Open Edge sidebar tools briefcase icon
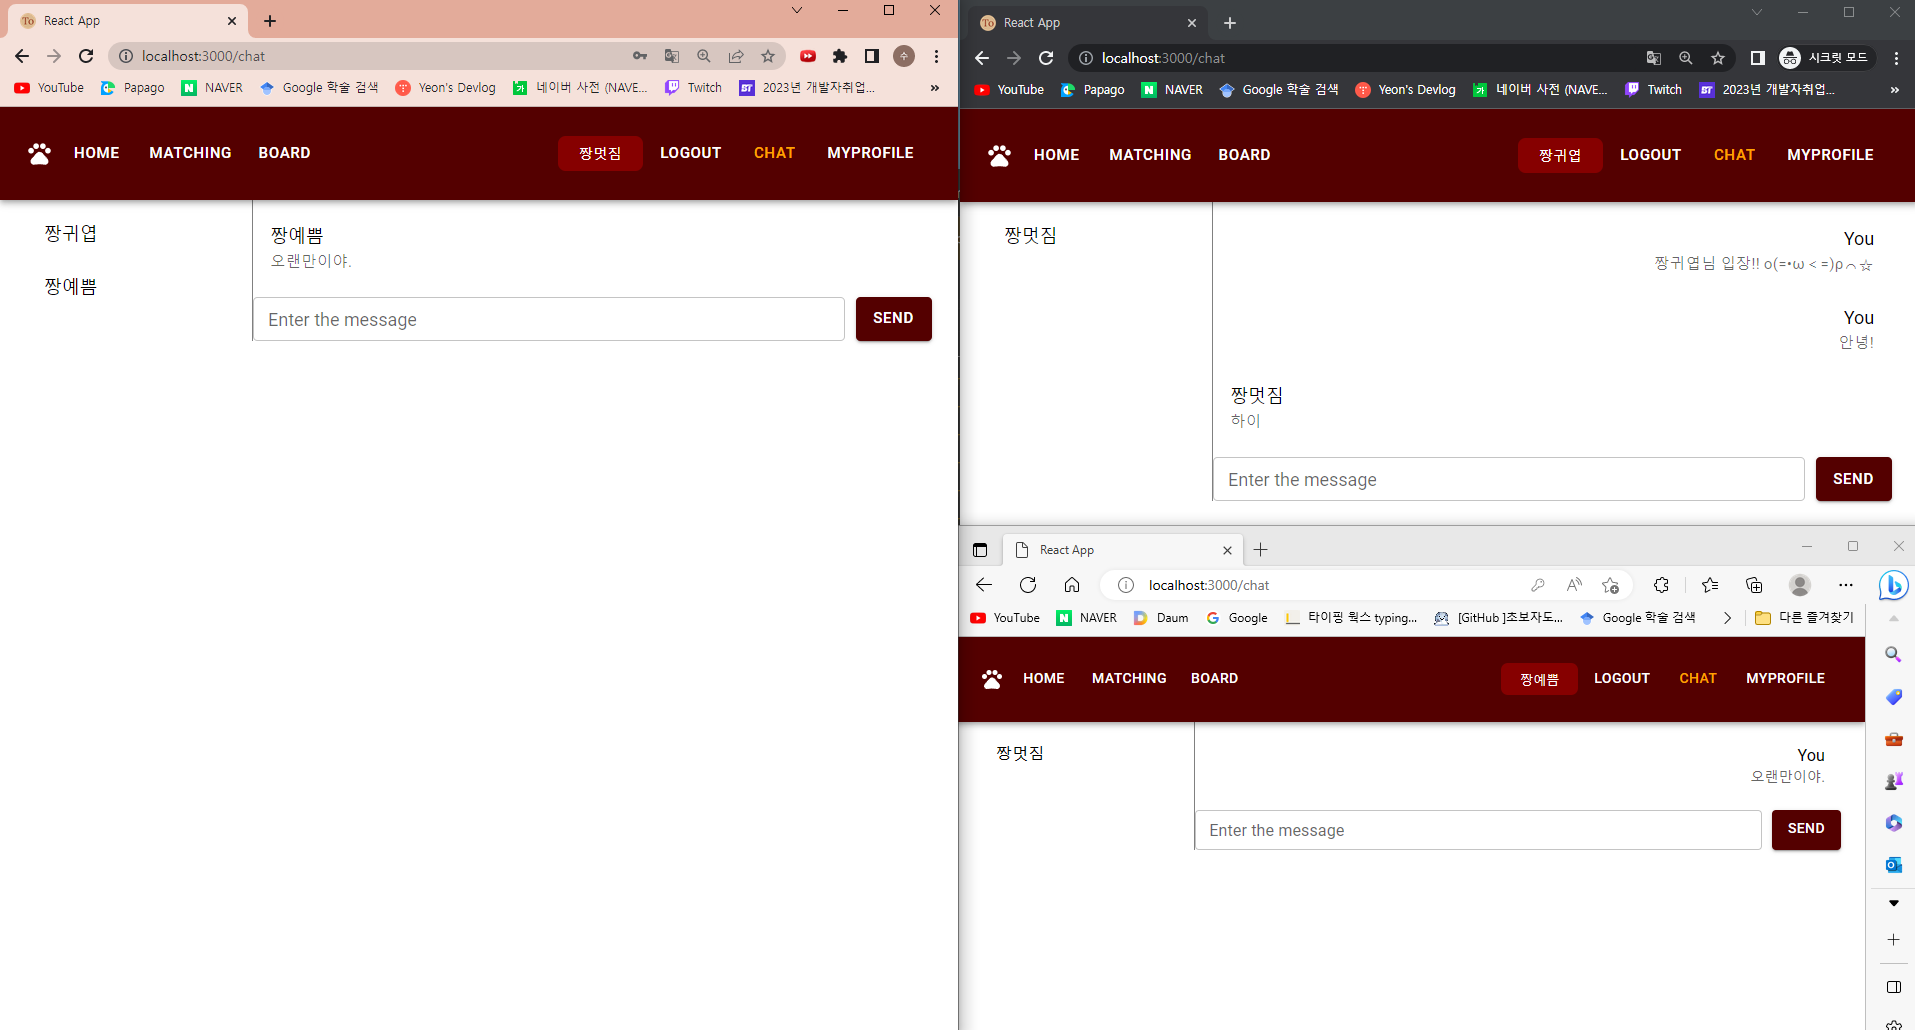Screen dimensions: 1915x1030 [1893, 739]
